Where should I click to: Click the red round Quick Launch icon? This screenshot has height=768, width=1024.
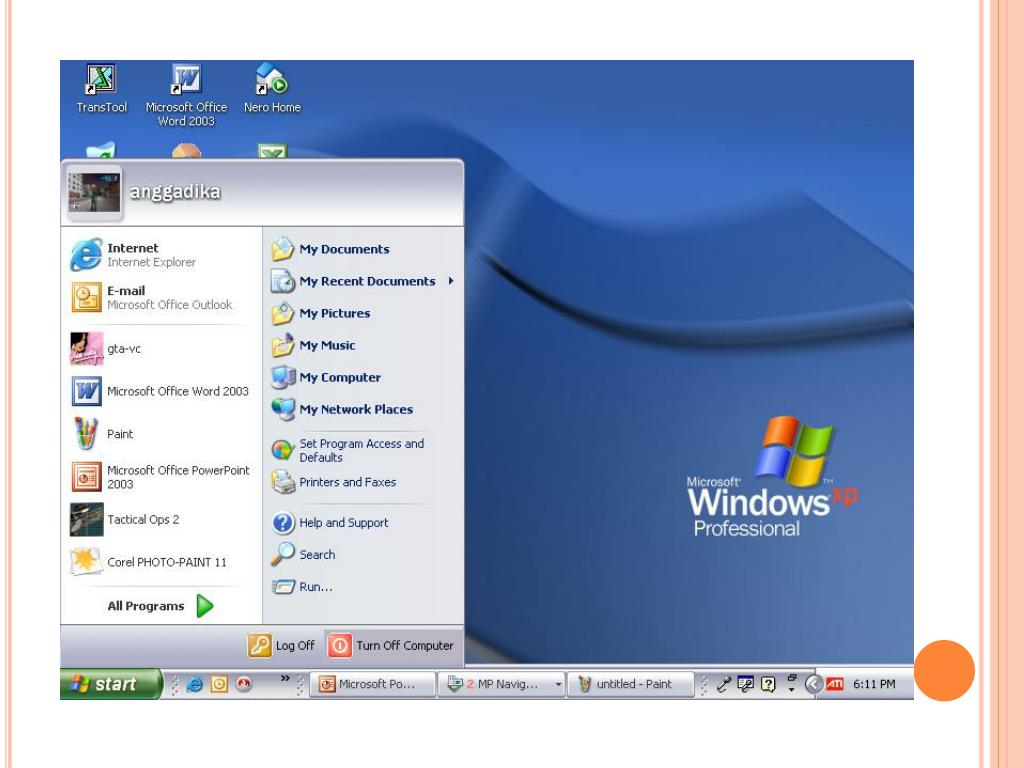244,684
